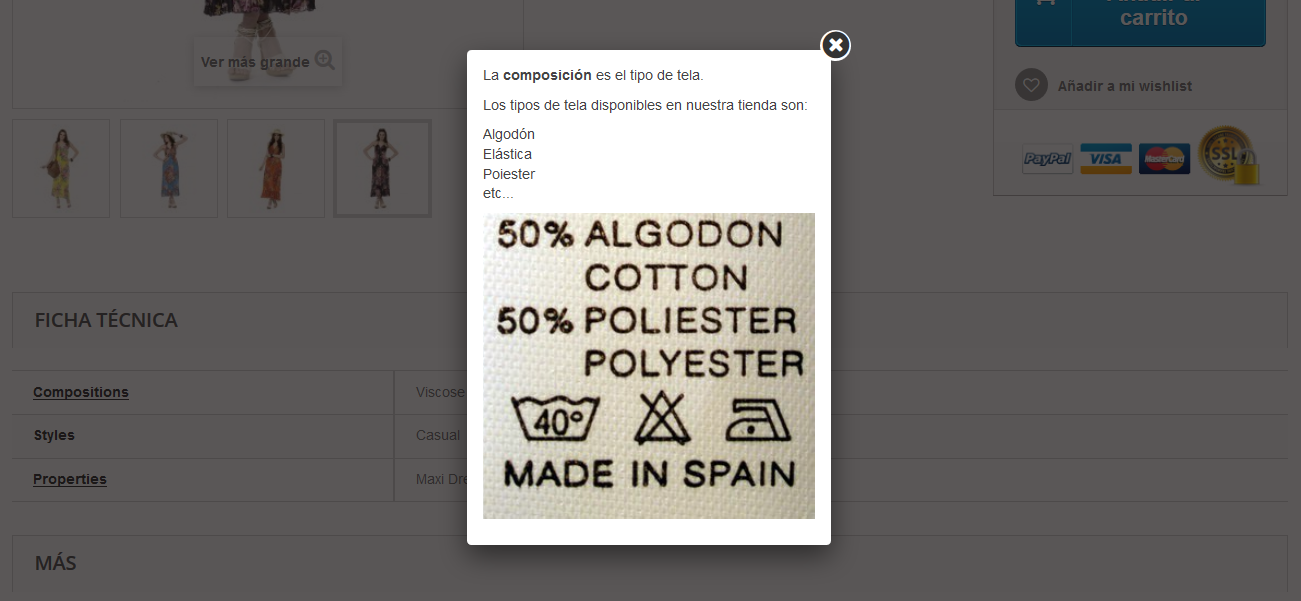Click the Ver más grande label

click(255, 62)
